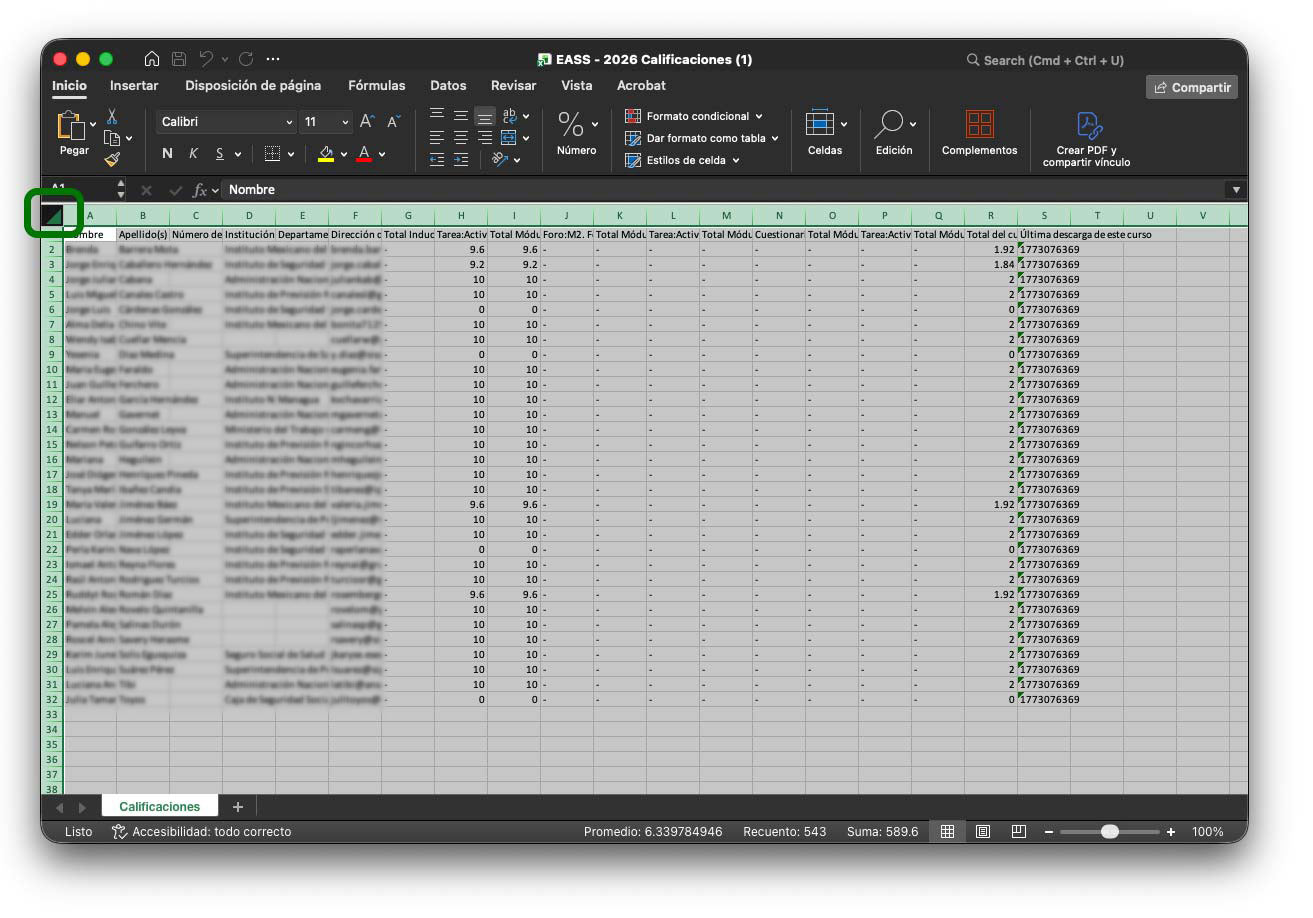Switch to the Fórmulas ribbon tab
Image resolution: width=1313 pixels, height=918 pixels.
[x=376, y=86]
